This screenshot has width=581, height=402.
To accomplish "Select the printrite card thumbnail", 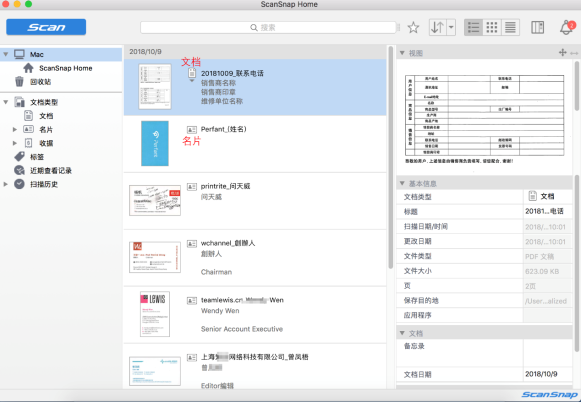I will tap(155, 200).
